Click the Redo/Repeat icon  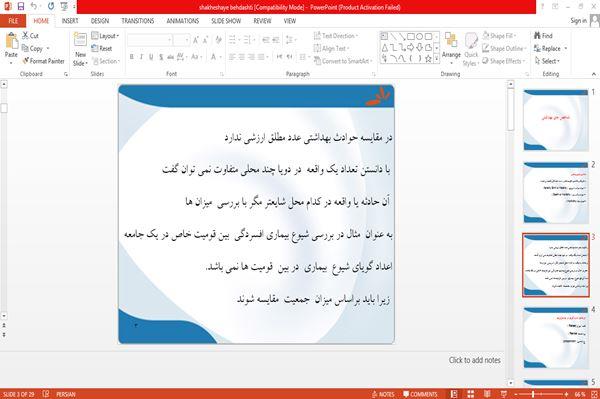(51, 6)
